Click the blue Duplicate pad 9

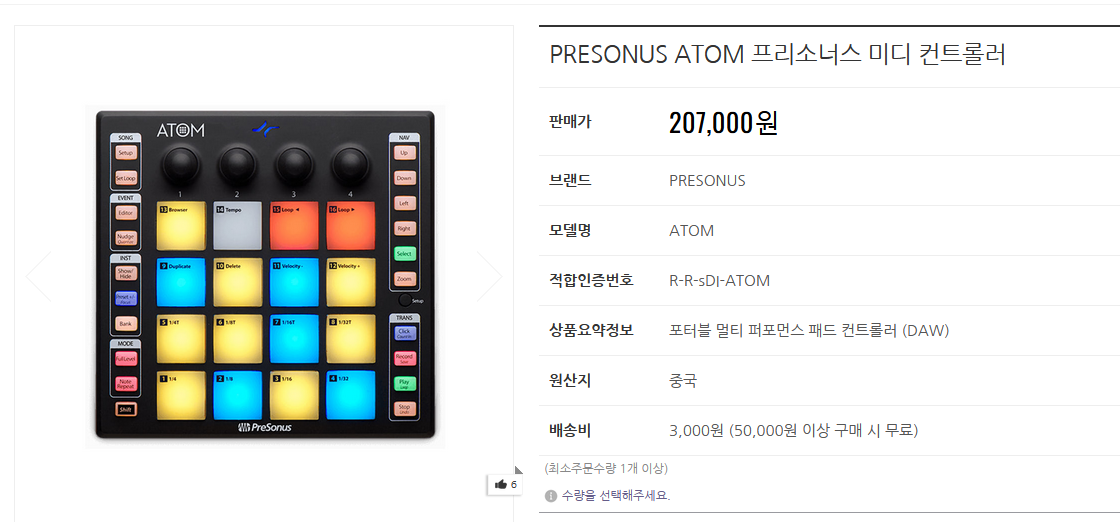point(181,284)
